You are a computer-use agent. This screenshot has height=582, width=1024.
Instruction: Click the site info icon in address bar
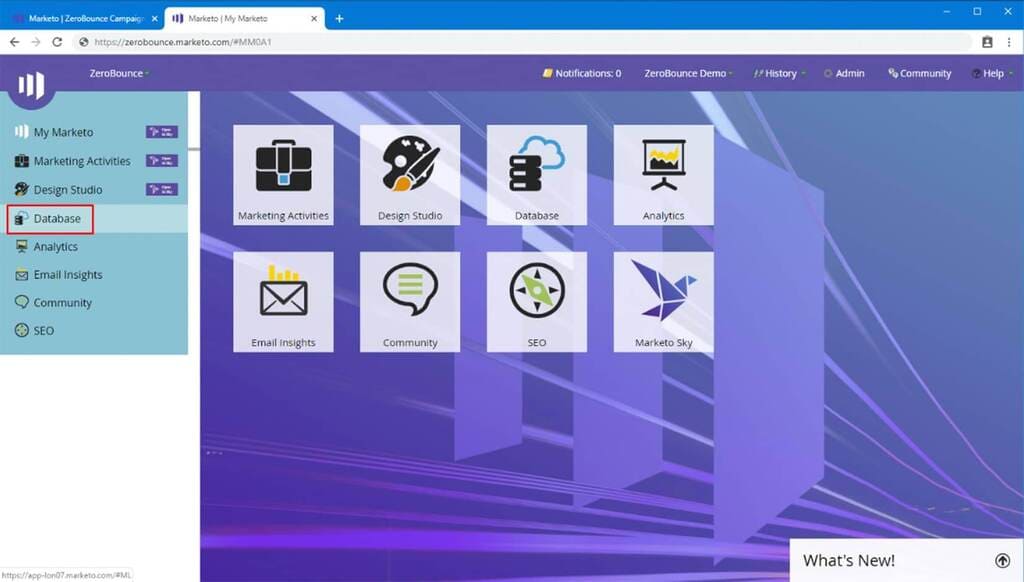point(84,42)
